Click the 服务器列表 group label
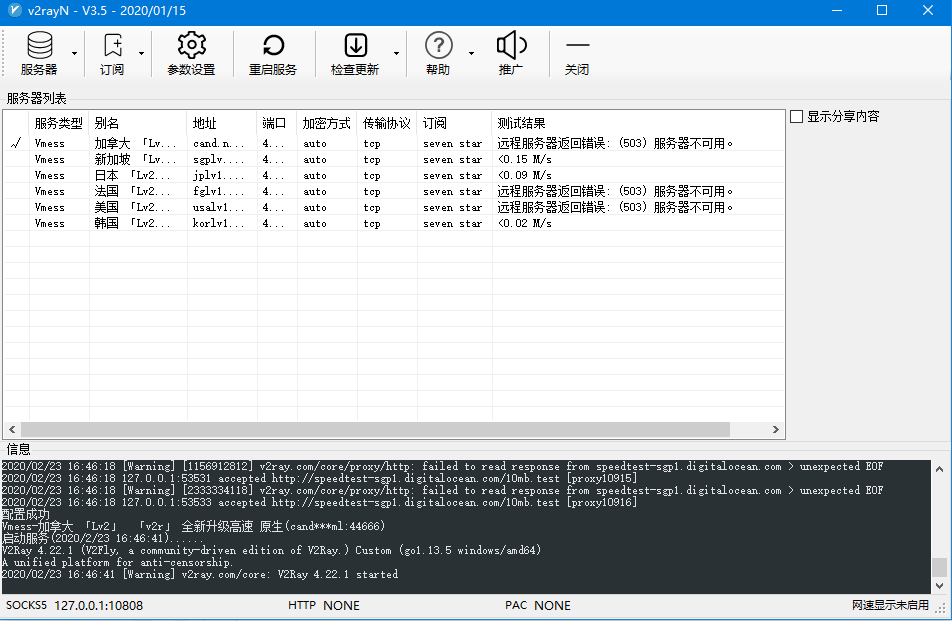952x621 pixels. tap(36, 98)
